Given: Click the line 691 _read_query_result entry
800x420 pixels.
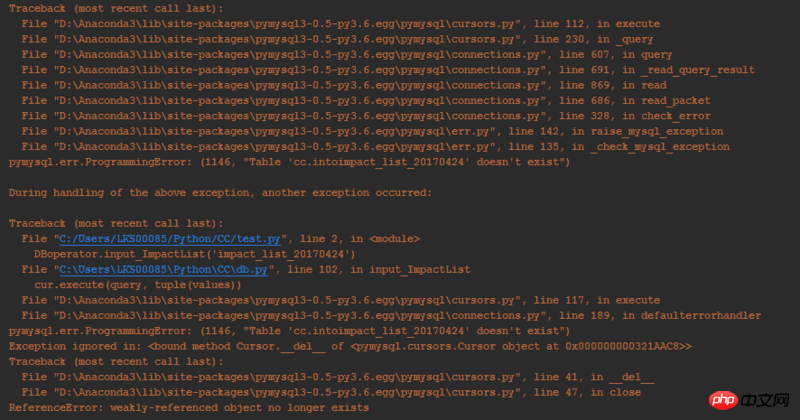Looking at the screenshot, I should tap(388, 70).
